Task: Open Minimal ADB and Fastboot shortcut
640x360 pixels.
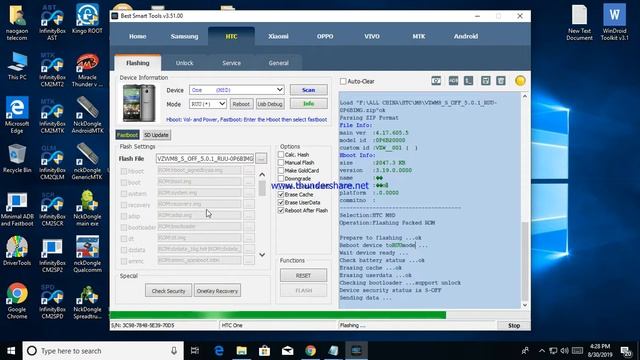Action: pyautogui.click(x=17, y=209)
